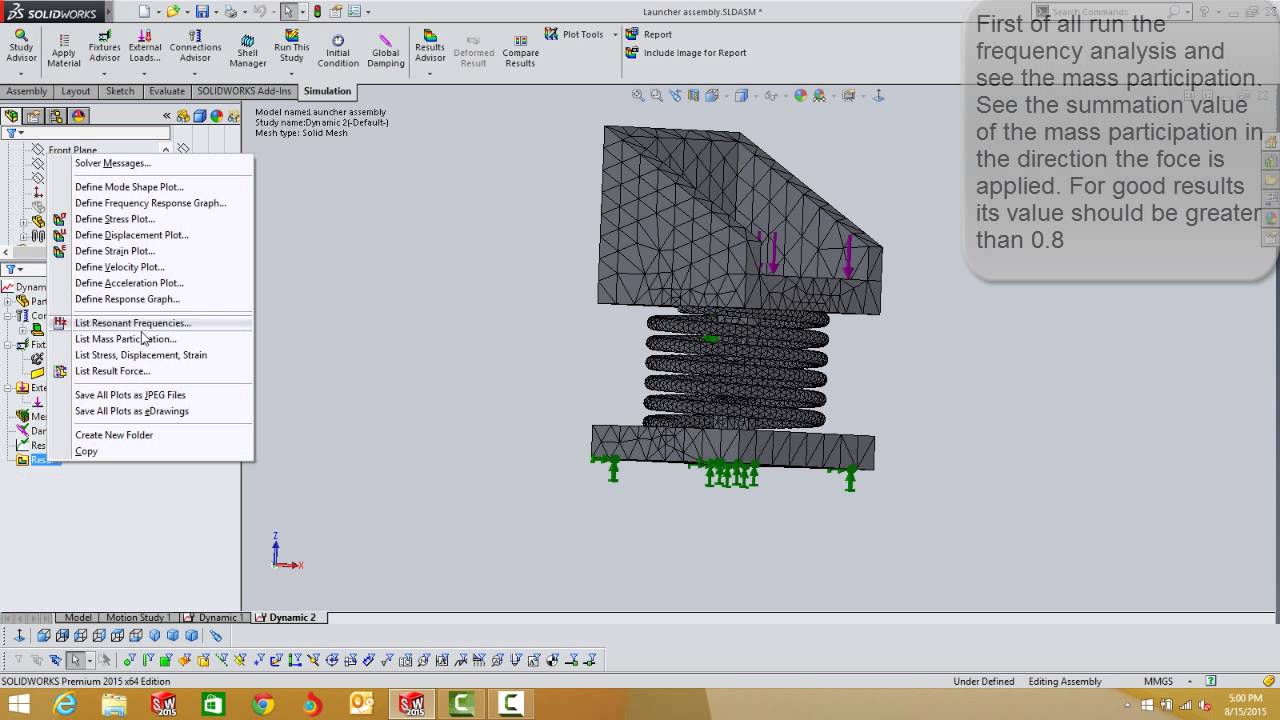Open External Loads tool
Image resolution: width=1280 pixels, height=720 pixels.
(x=145, y=47)
